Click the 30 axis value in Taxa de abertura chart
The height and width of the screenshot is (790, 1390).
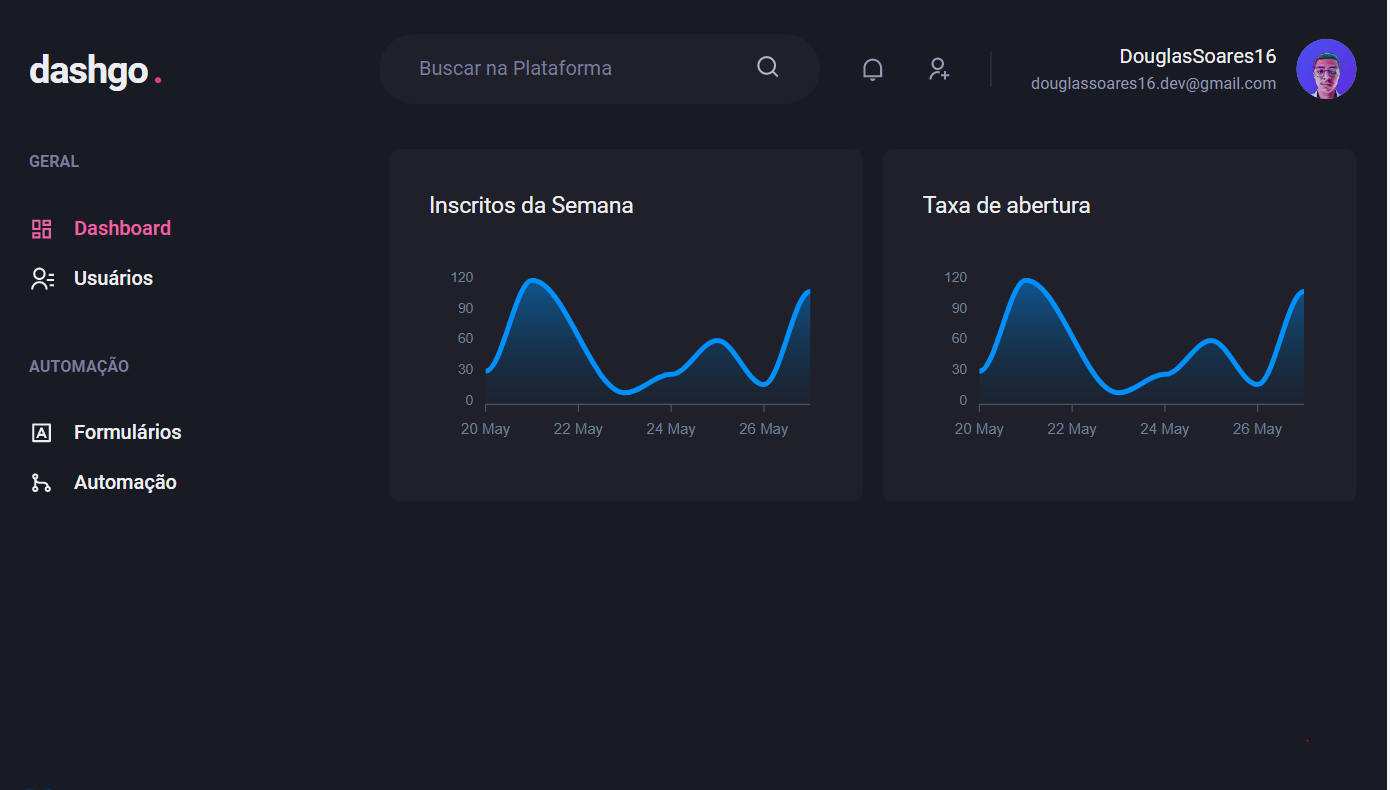click(x=959, y=370)
